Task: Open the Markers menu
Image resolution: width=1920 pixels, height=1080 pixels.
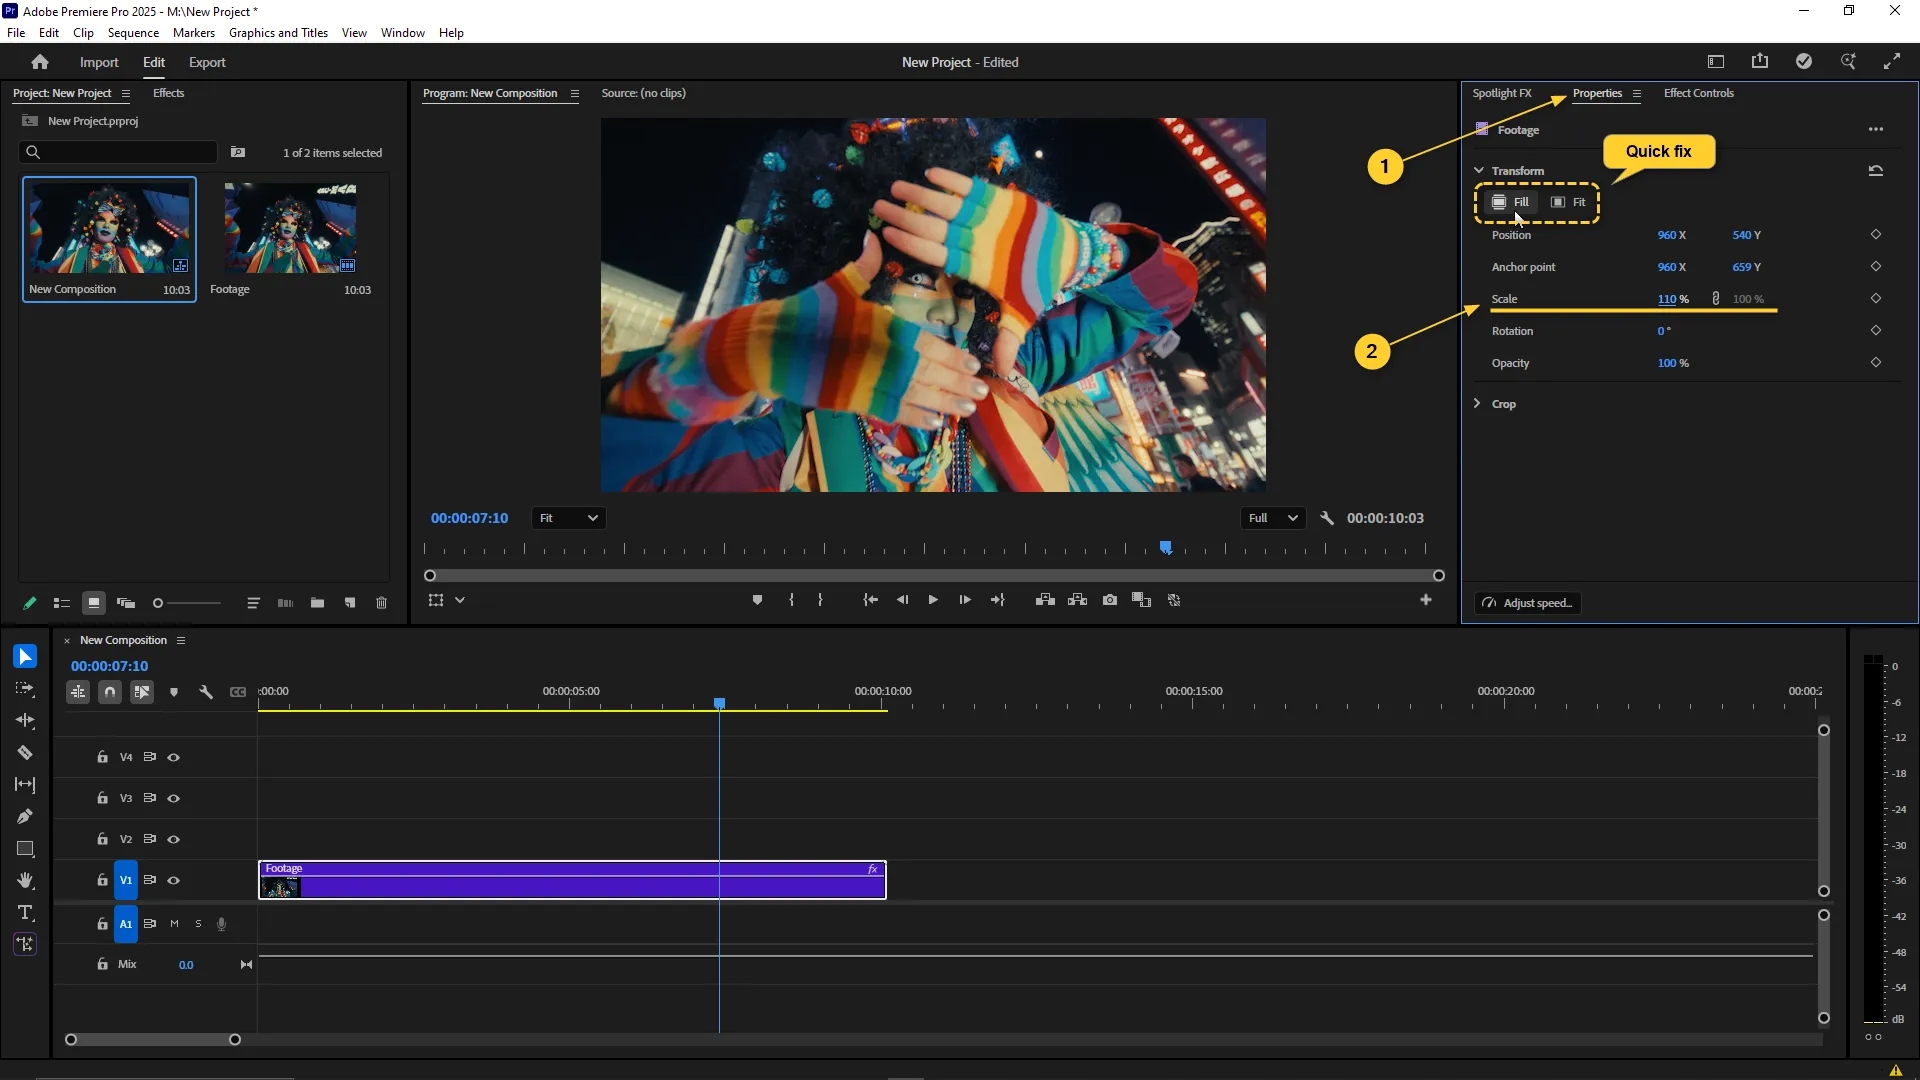Action: coord(194,33)
